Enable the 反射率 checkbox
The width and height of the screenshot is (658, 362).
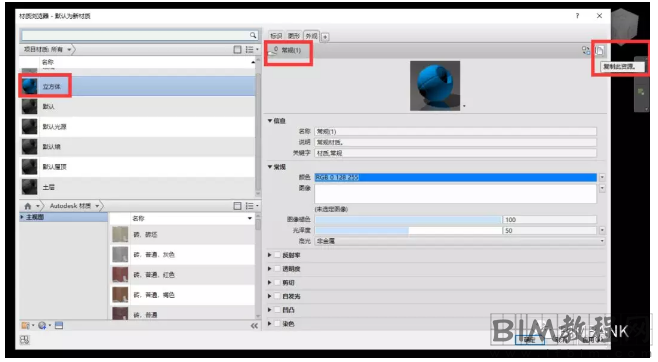click(277, 255)
